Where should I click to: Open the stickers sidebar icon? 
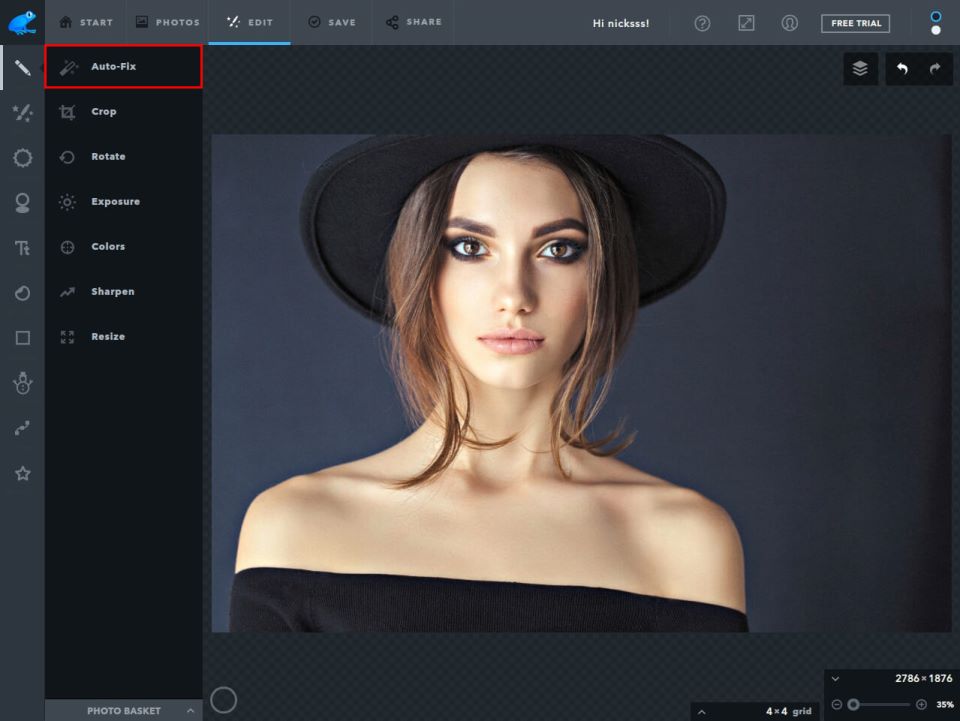tap(23, 293)
